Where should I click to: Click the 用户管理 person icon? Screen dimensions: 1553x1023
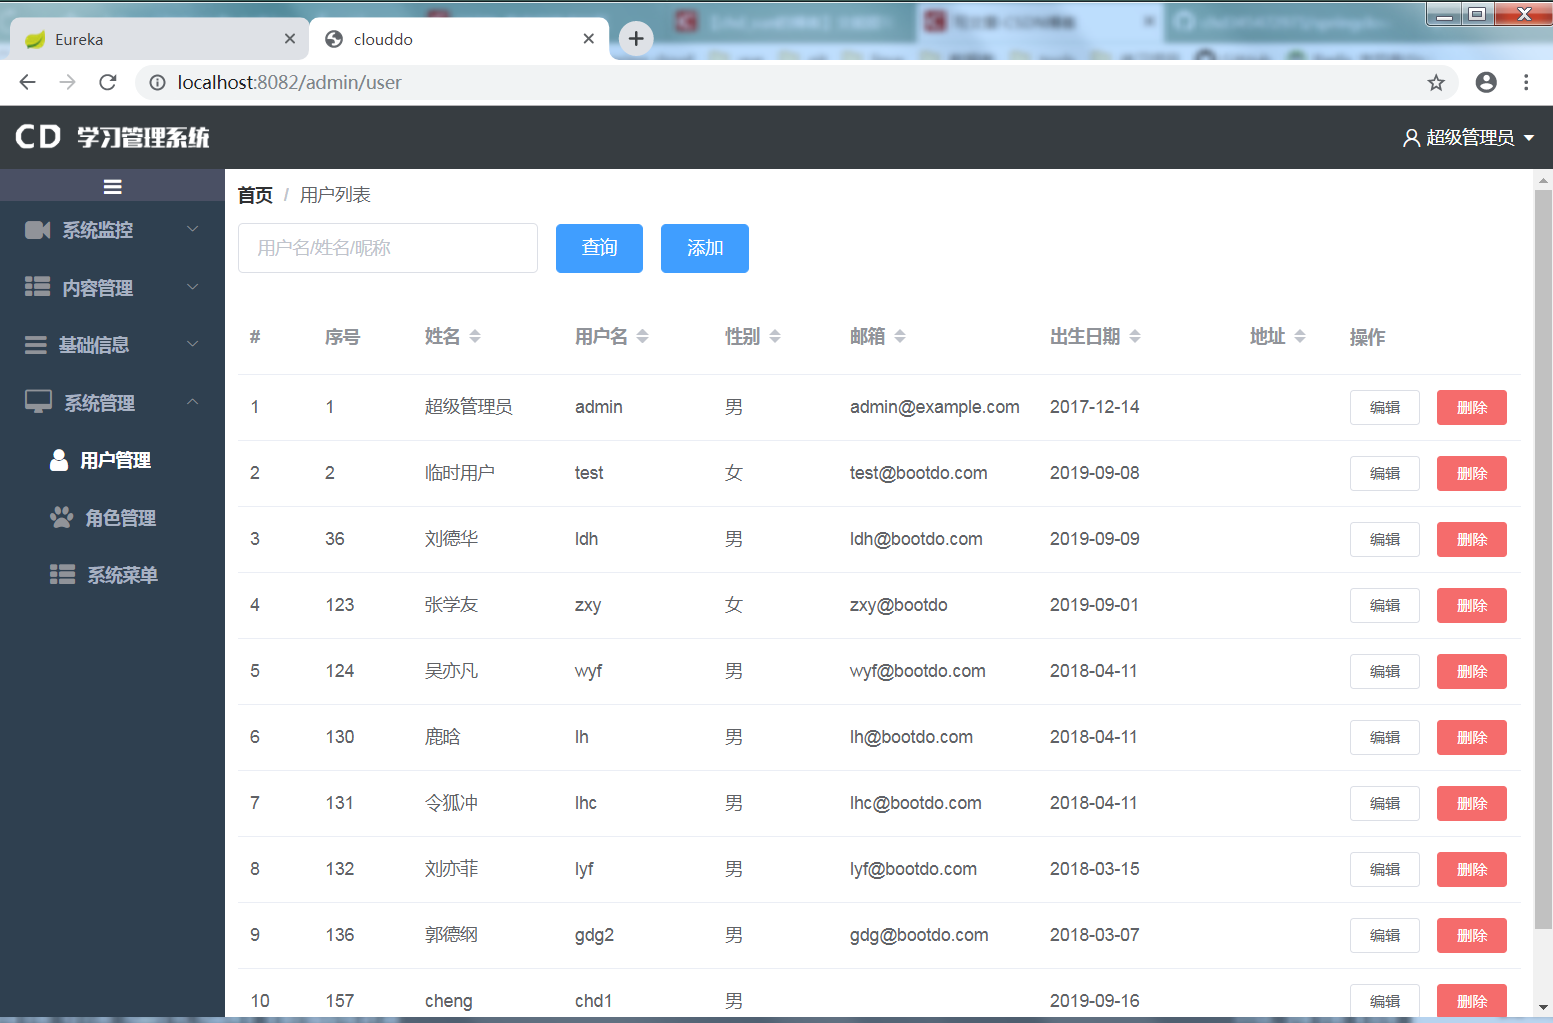coord(59,459)
